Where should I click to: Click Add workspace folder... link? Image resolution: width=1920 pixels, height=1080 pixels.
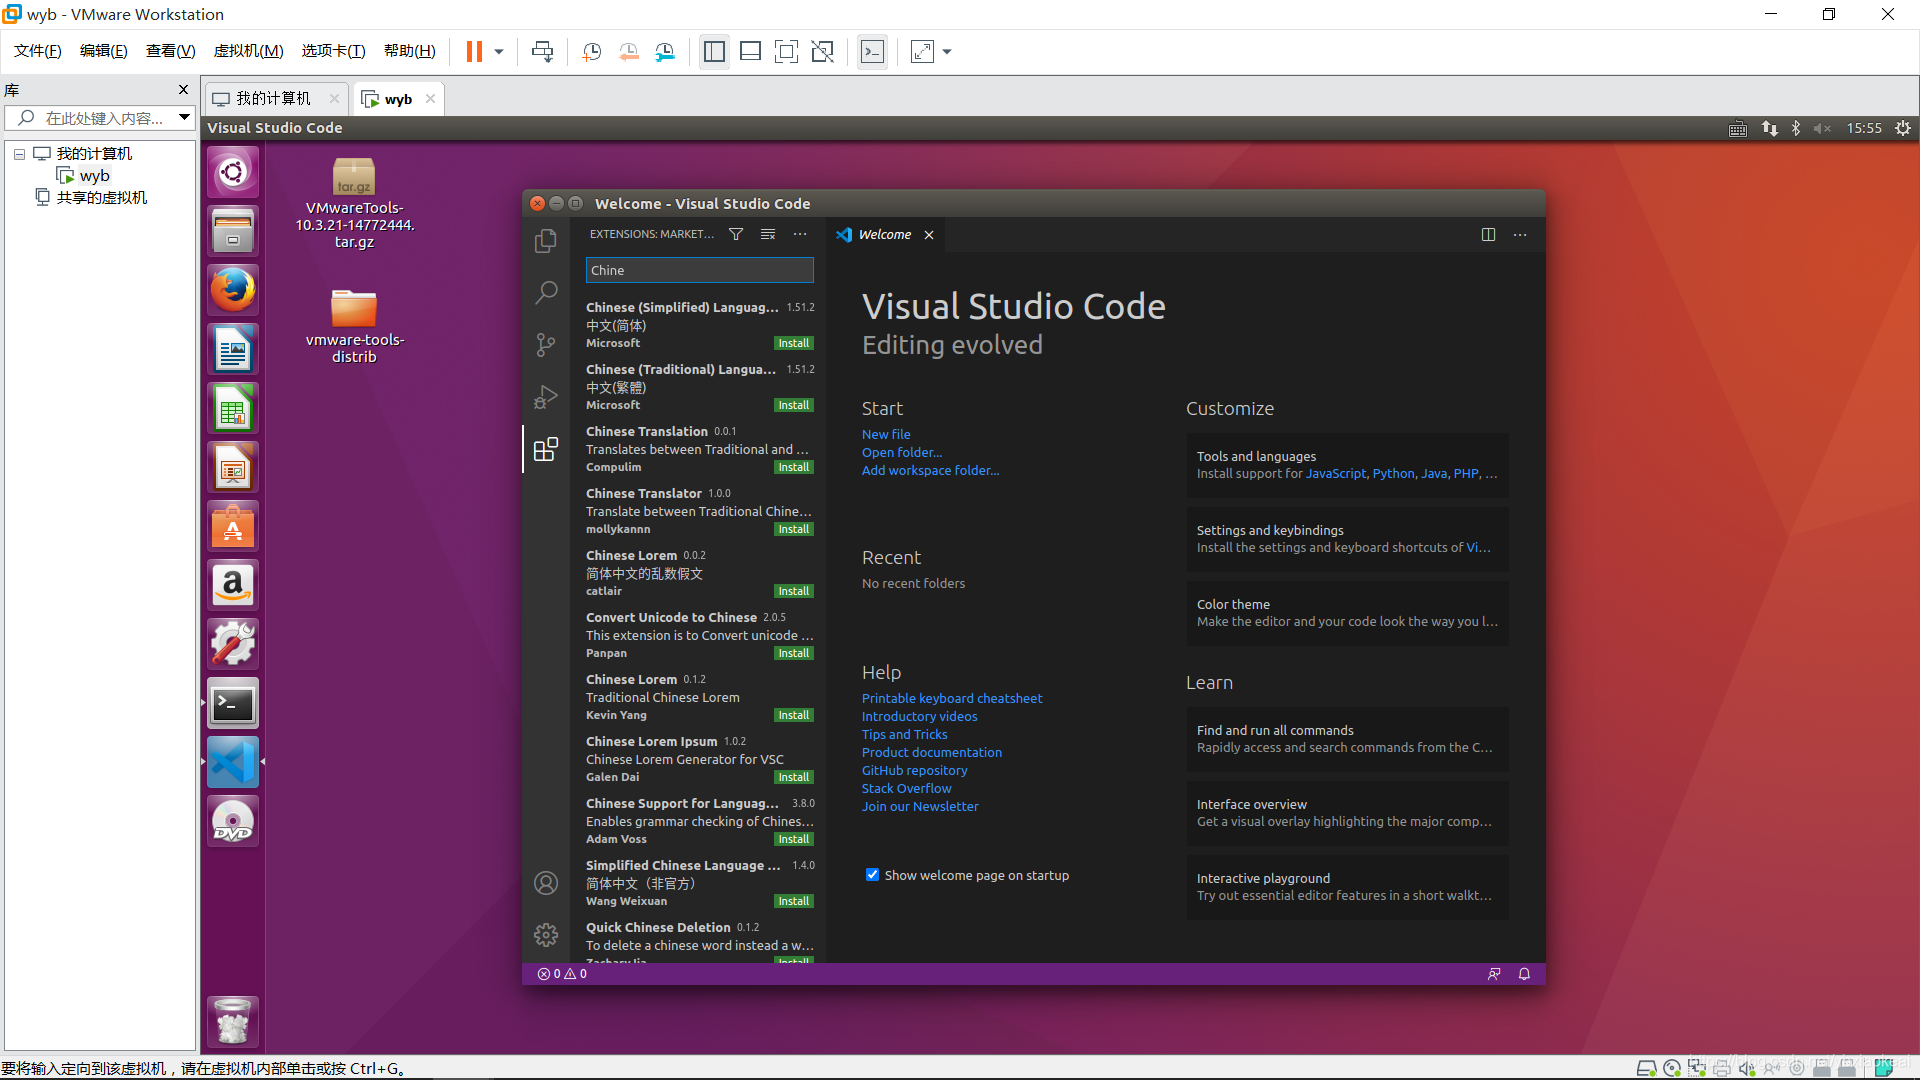(x=930, y=470)
